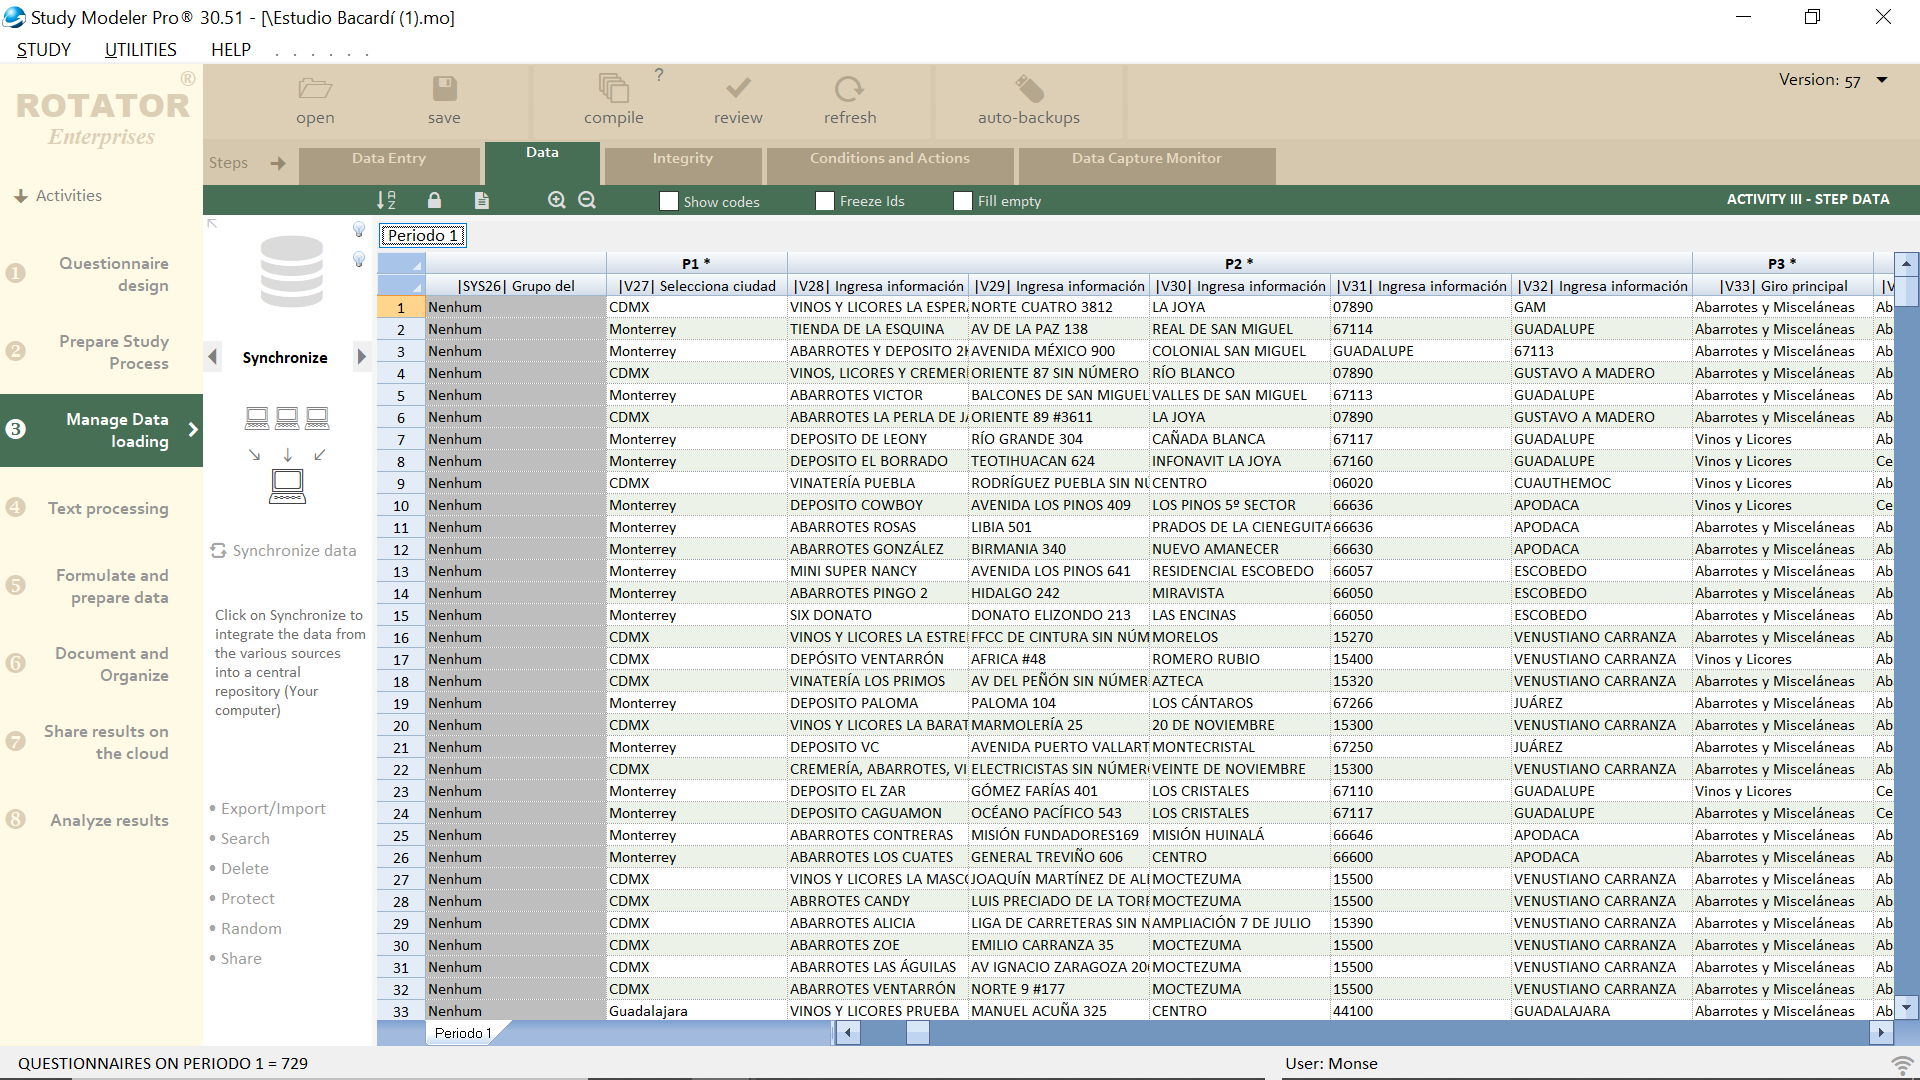The width and height of the screenshot is (1920, 1080).
Task: Click the refresh icon
Action: (849, 89)
